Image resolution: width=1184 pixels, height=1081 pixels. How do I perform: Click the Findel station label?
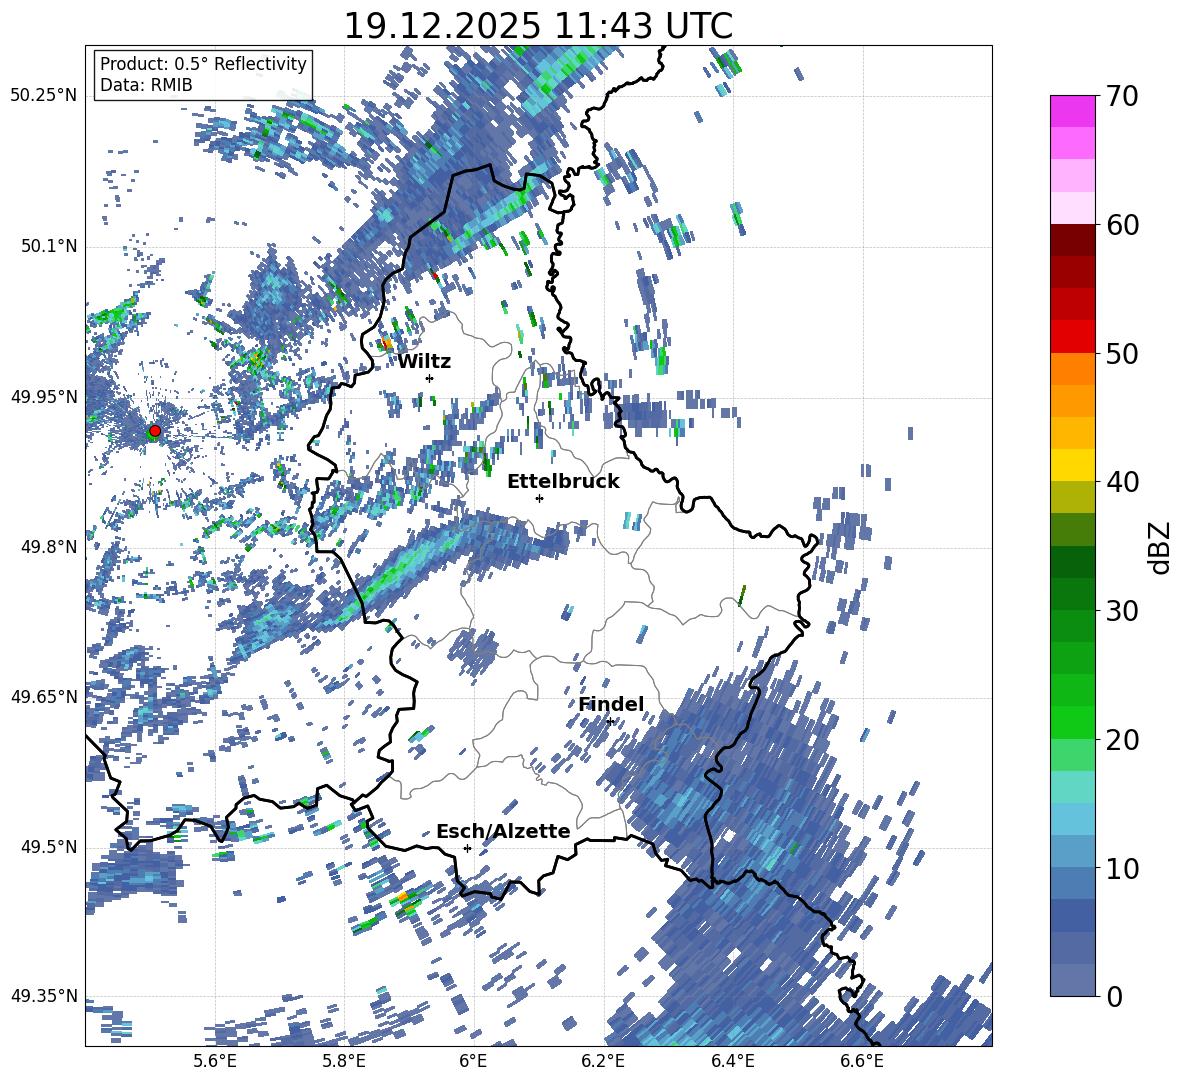click(x=611, y=704)
